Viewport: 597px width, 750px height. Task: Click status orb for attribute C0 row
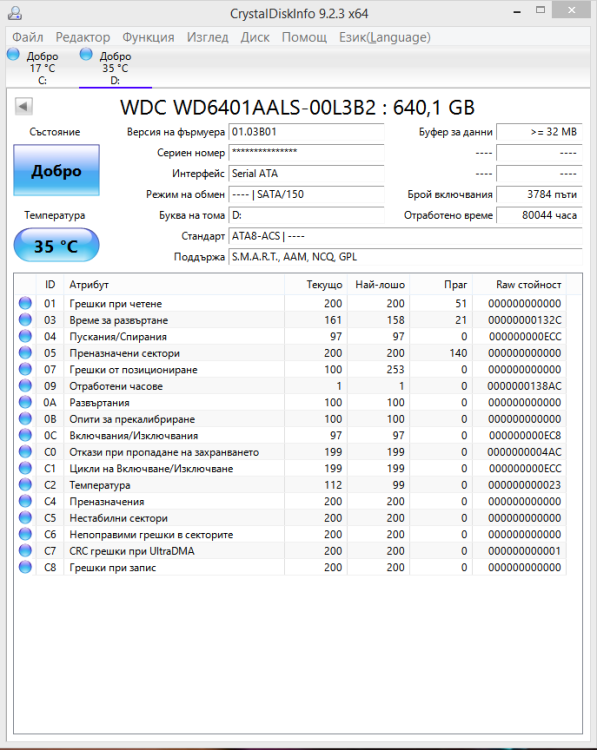pos(25,452)
